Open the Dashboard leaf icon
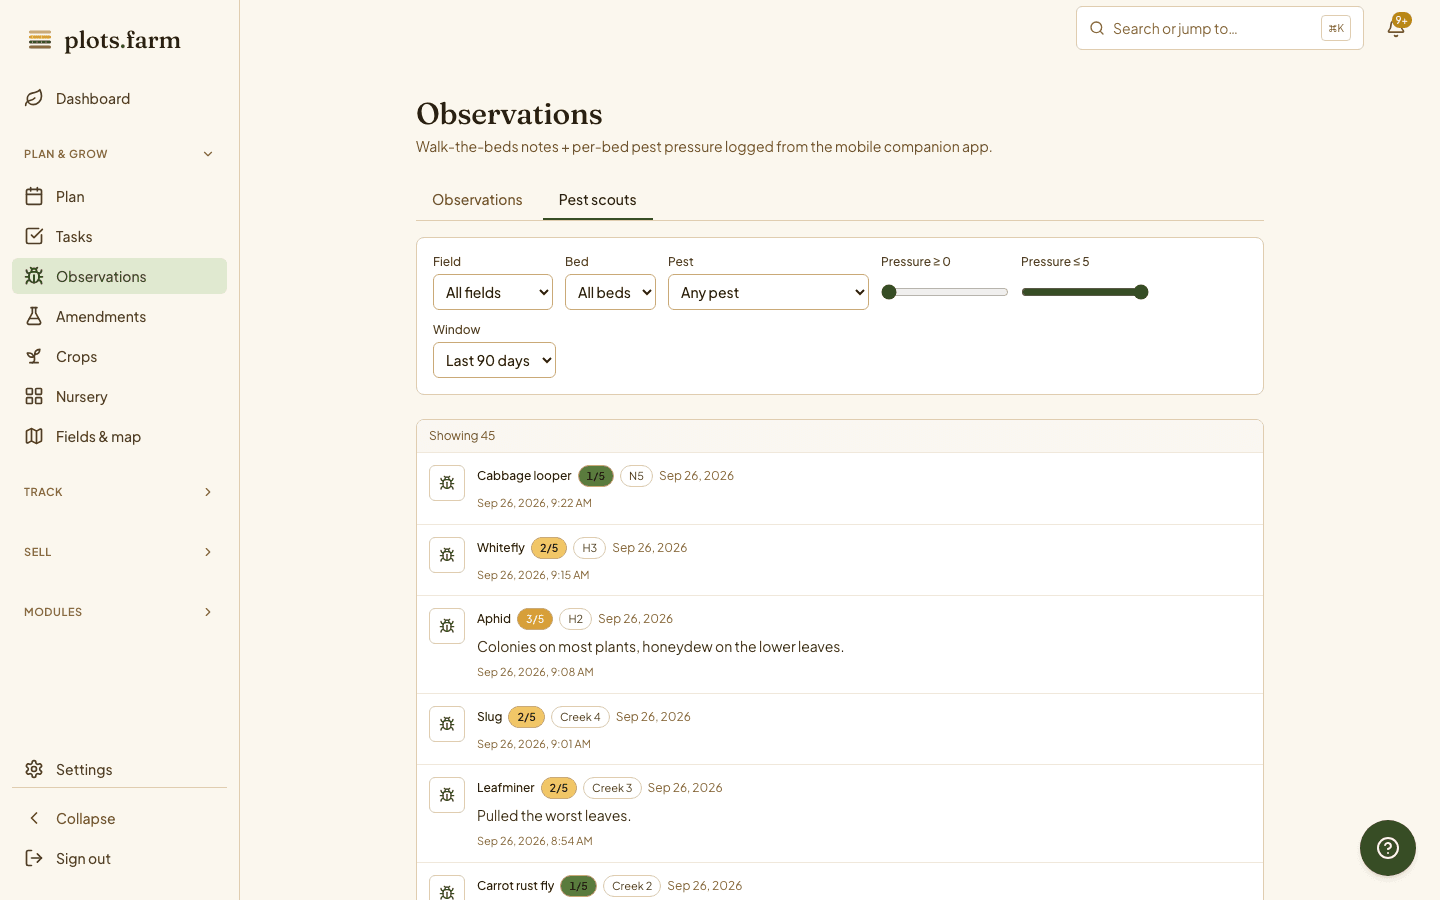This screenshot has height=900, width=1440. 34,98
